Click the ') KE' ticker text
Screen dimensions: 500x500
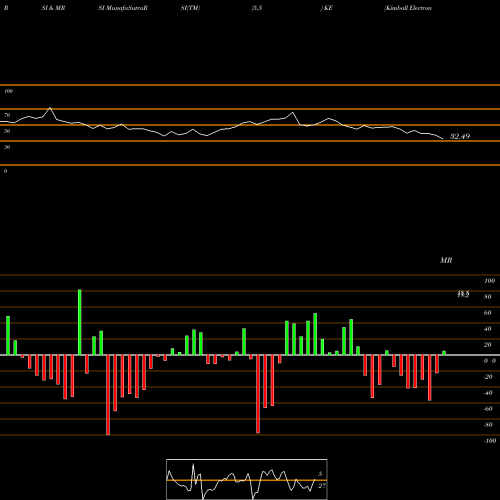coord(327,8)
